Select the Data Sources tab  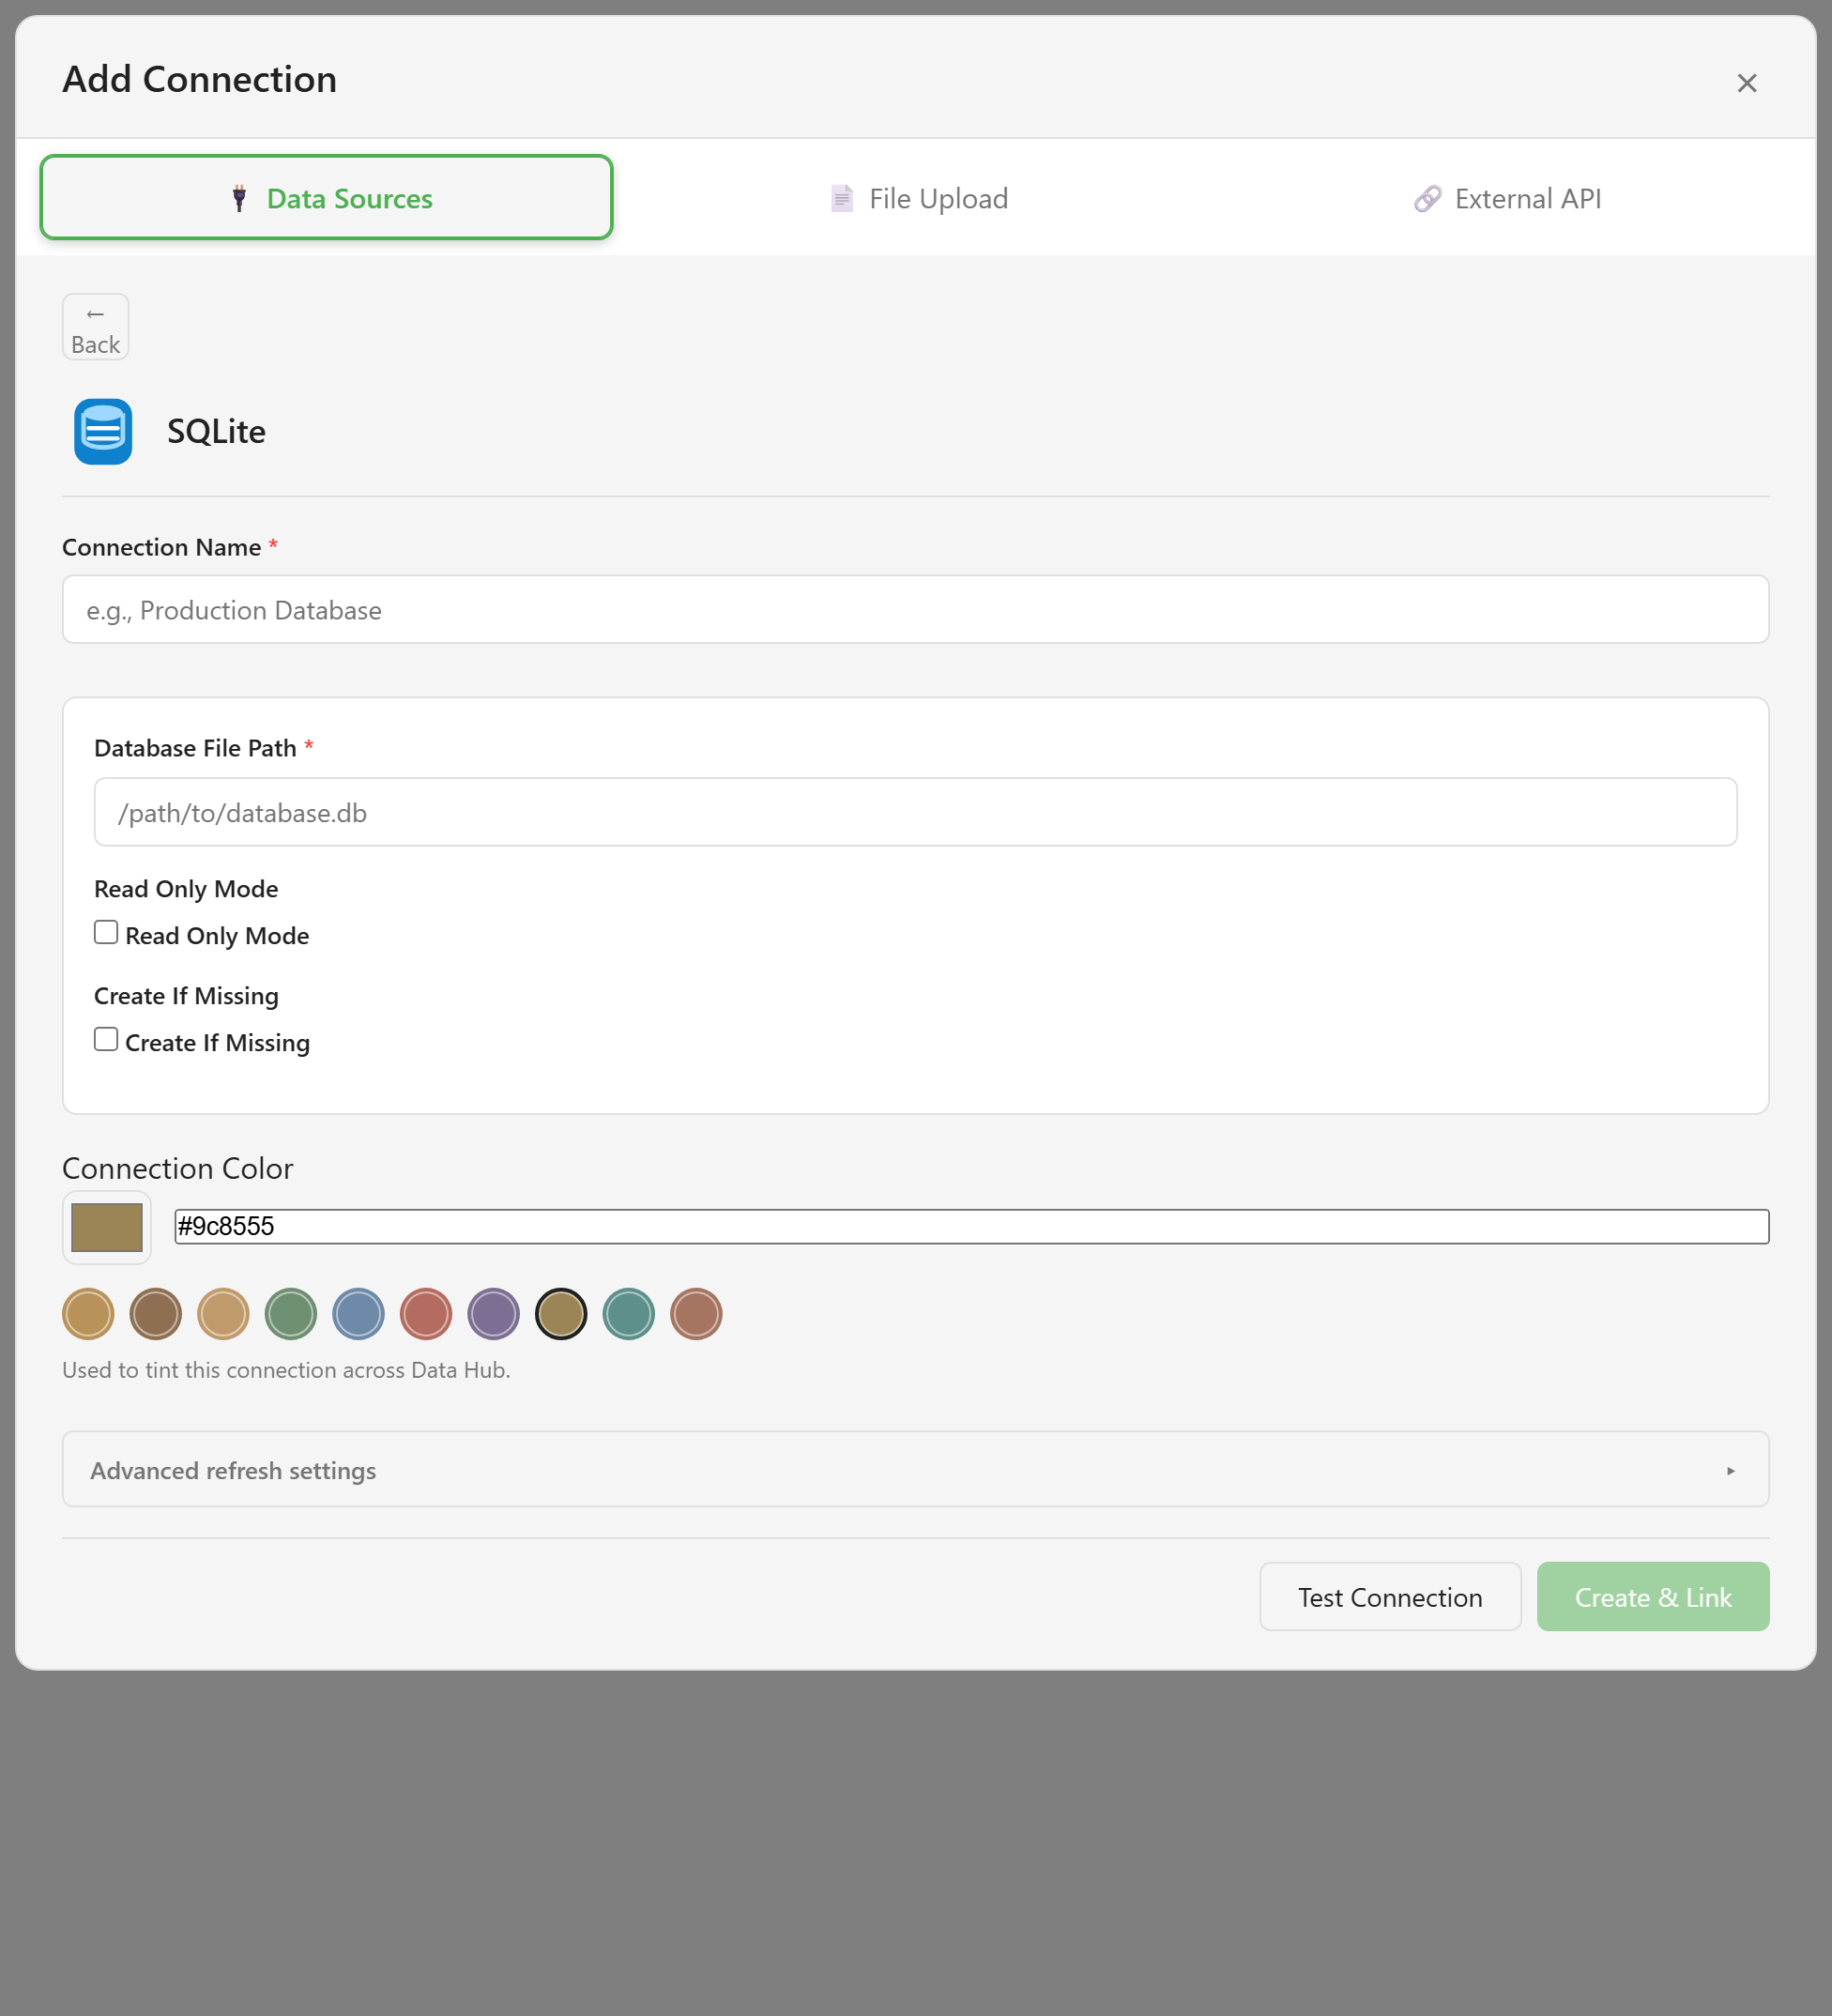[326, 197]
